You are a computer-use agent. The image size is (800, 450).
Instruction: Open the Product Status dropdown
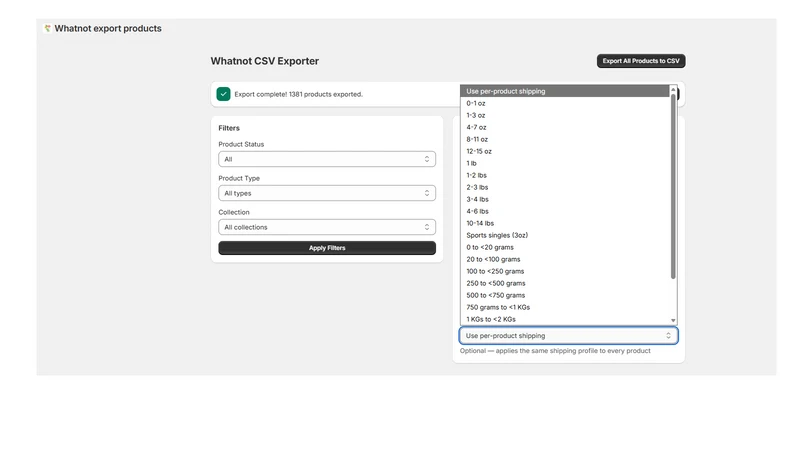(x=327, y=159)
